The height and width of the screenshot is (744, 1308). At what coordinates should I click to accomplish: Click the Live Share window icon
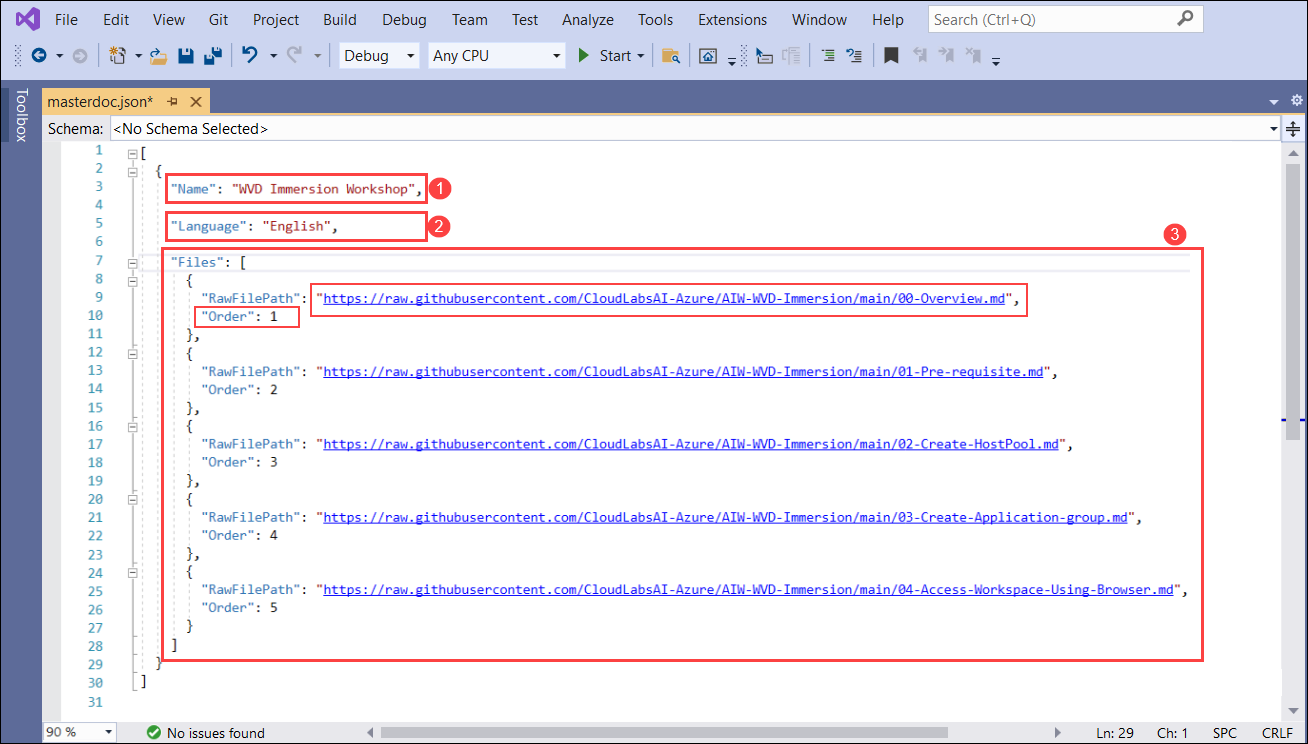point(708,56)
